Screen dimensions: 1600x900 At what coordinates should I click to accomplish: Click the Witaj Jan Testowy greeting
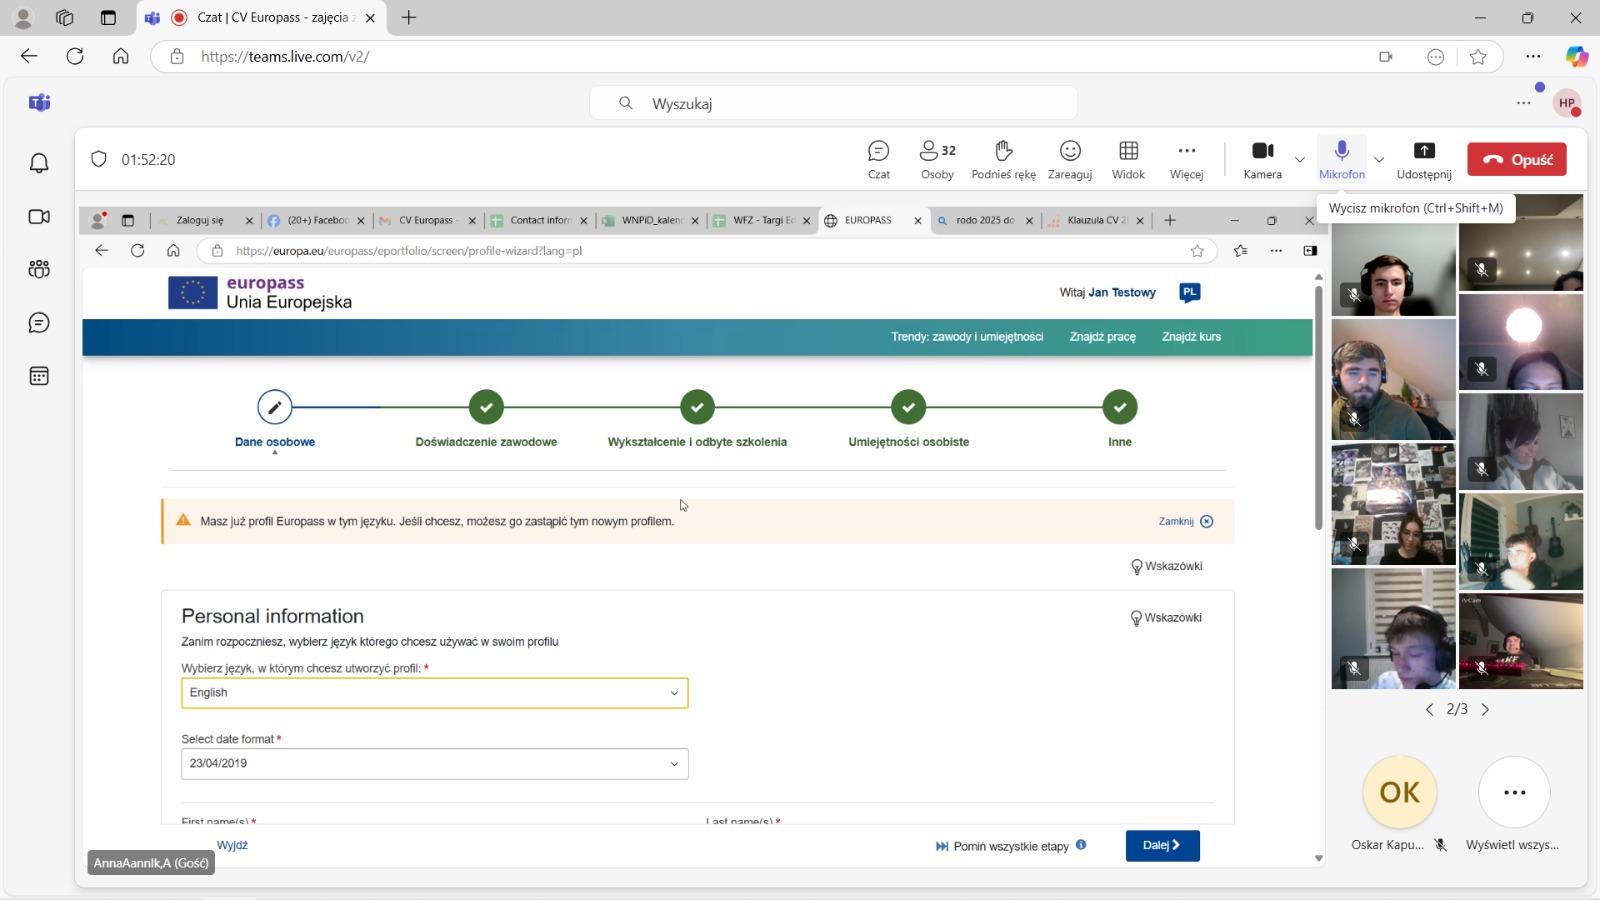1108,292
